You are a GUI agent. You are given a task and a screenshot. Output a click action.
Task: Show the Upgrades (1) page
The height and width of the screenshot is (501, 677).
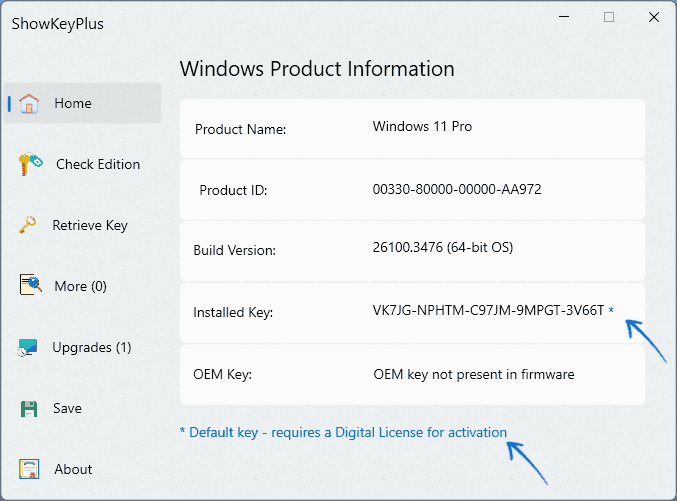point(91,347)
